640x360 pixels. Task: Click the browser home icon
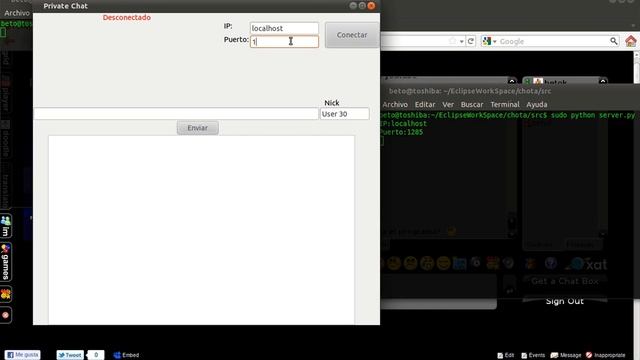tap(631, 41)
